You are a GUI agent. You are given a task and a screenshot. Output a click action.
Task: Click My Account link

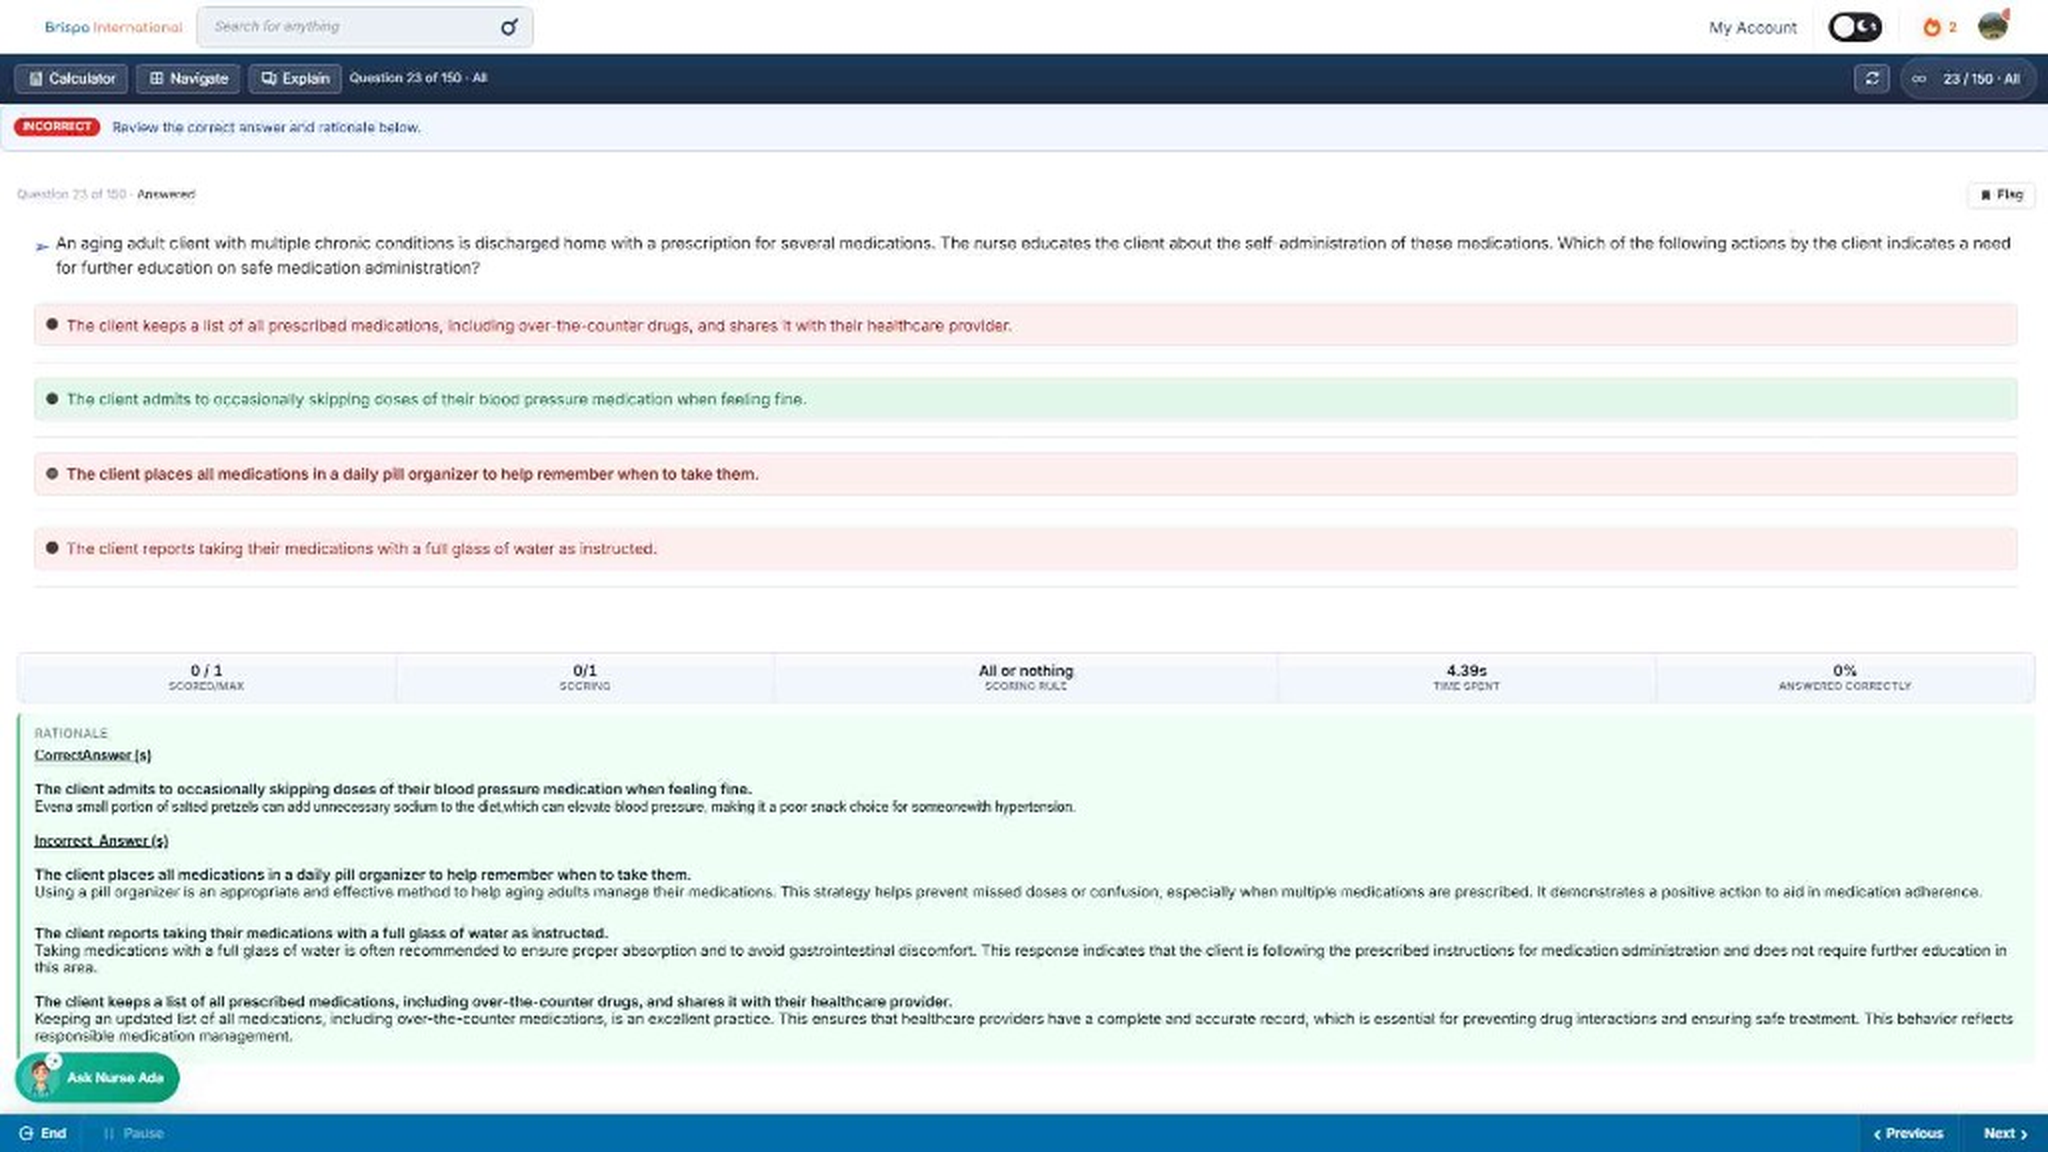tap(1752, 28)
